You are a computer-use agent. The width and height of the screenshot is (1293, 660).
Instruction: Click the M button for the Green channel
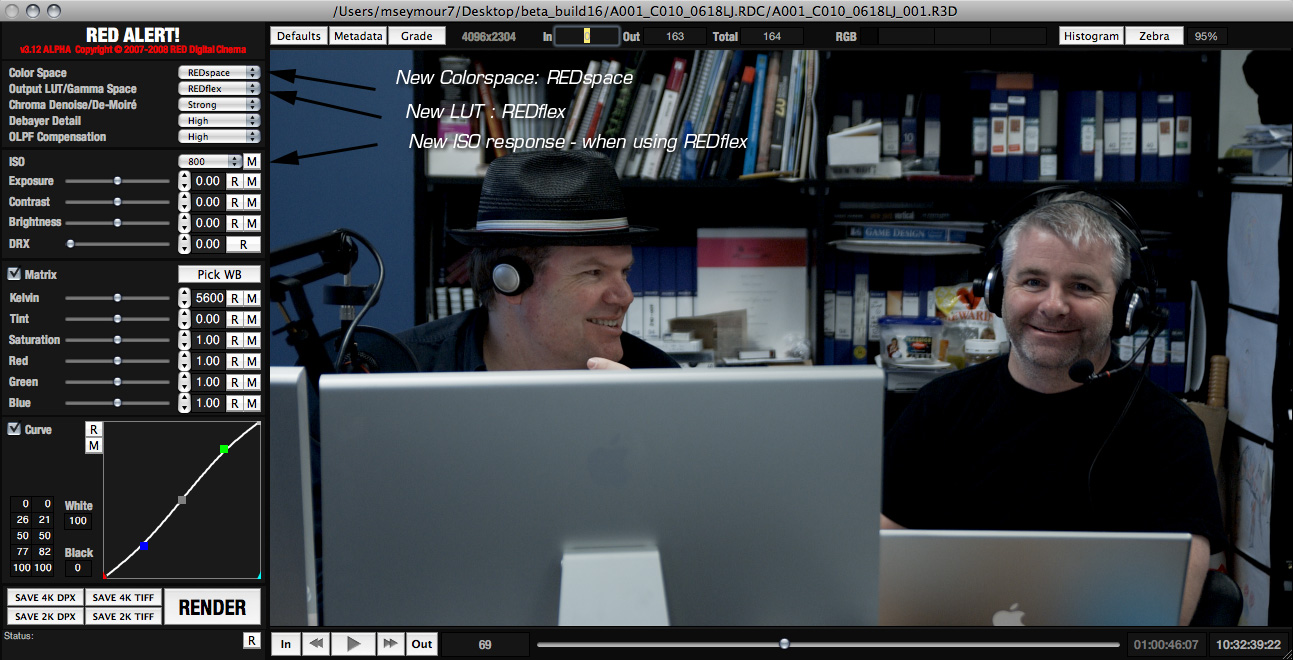[252, 382]
